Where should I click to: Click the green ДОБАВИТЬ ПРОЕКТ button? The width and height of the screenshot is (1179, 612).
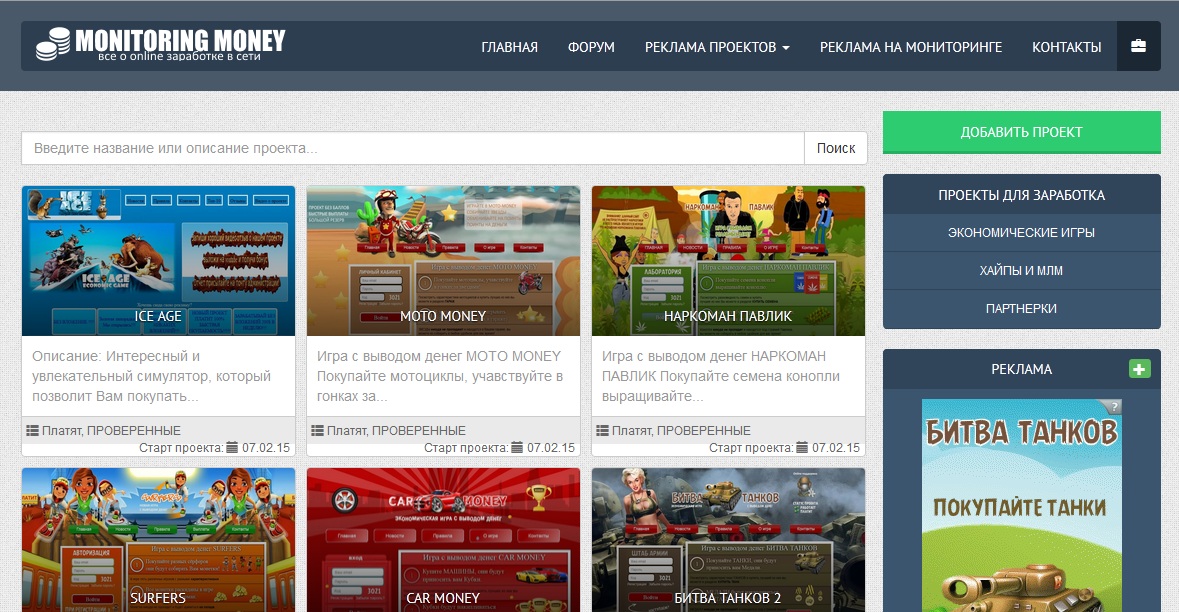1021,132
